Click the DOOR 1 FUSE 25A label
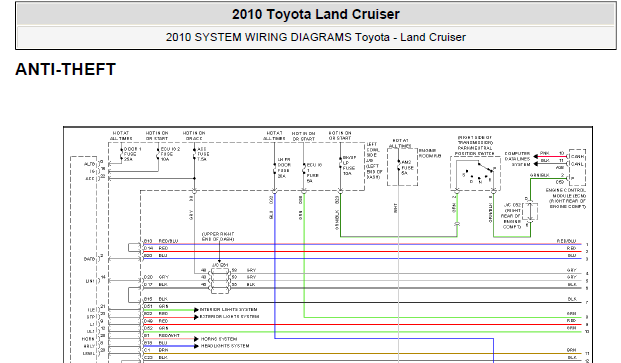 pyautogui.click(x=132, y=154)
